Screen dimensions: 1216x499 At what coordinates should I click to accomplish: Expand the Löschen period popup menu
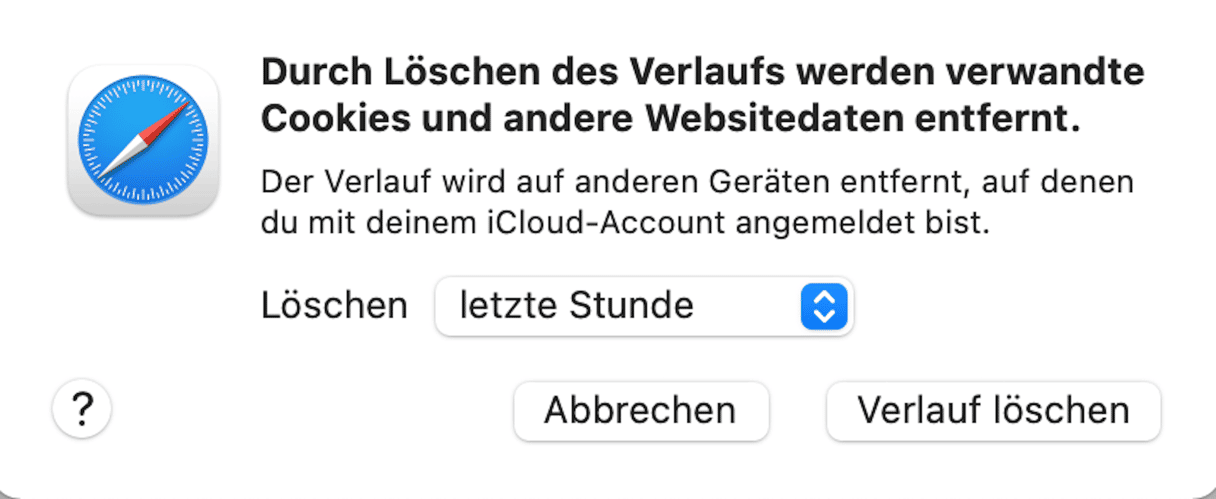[643, 306]
